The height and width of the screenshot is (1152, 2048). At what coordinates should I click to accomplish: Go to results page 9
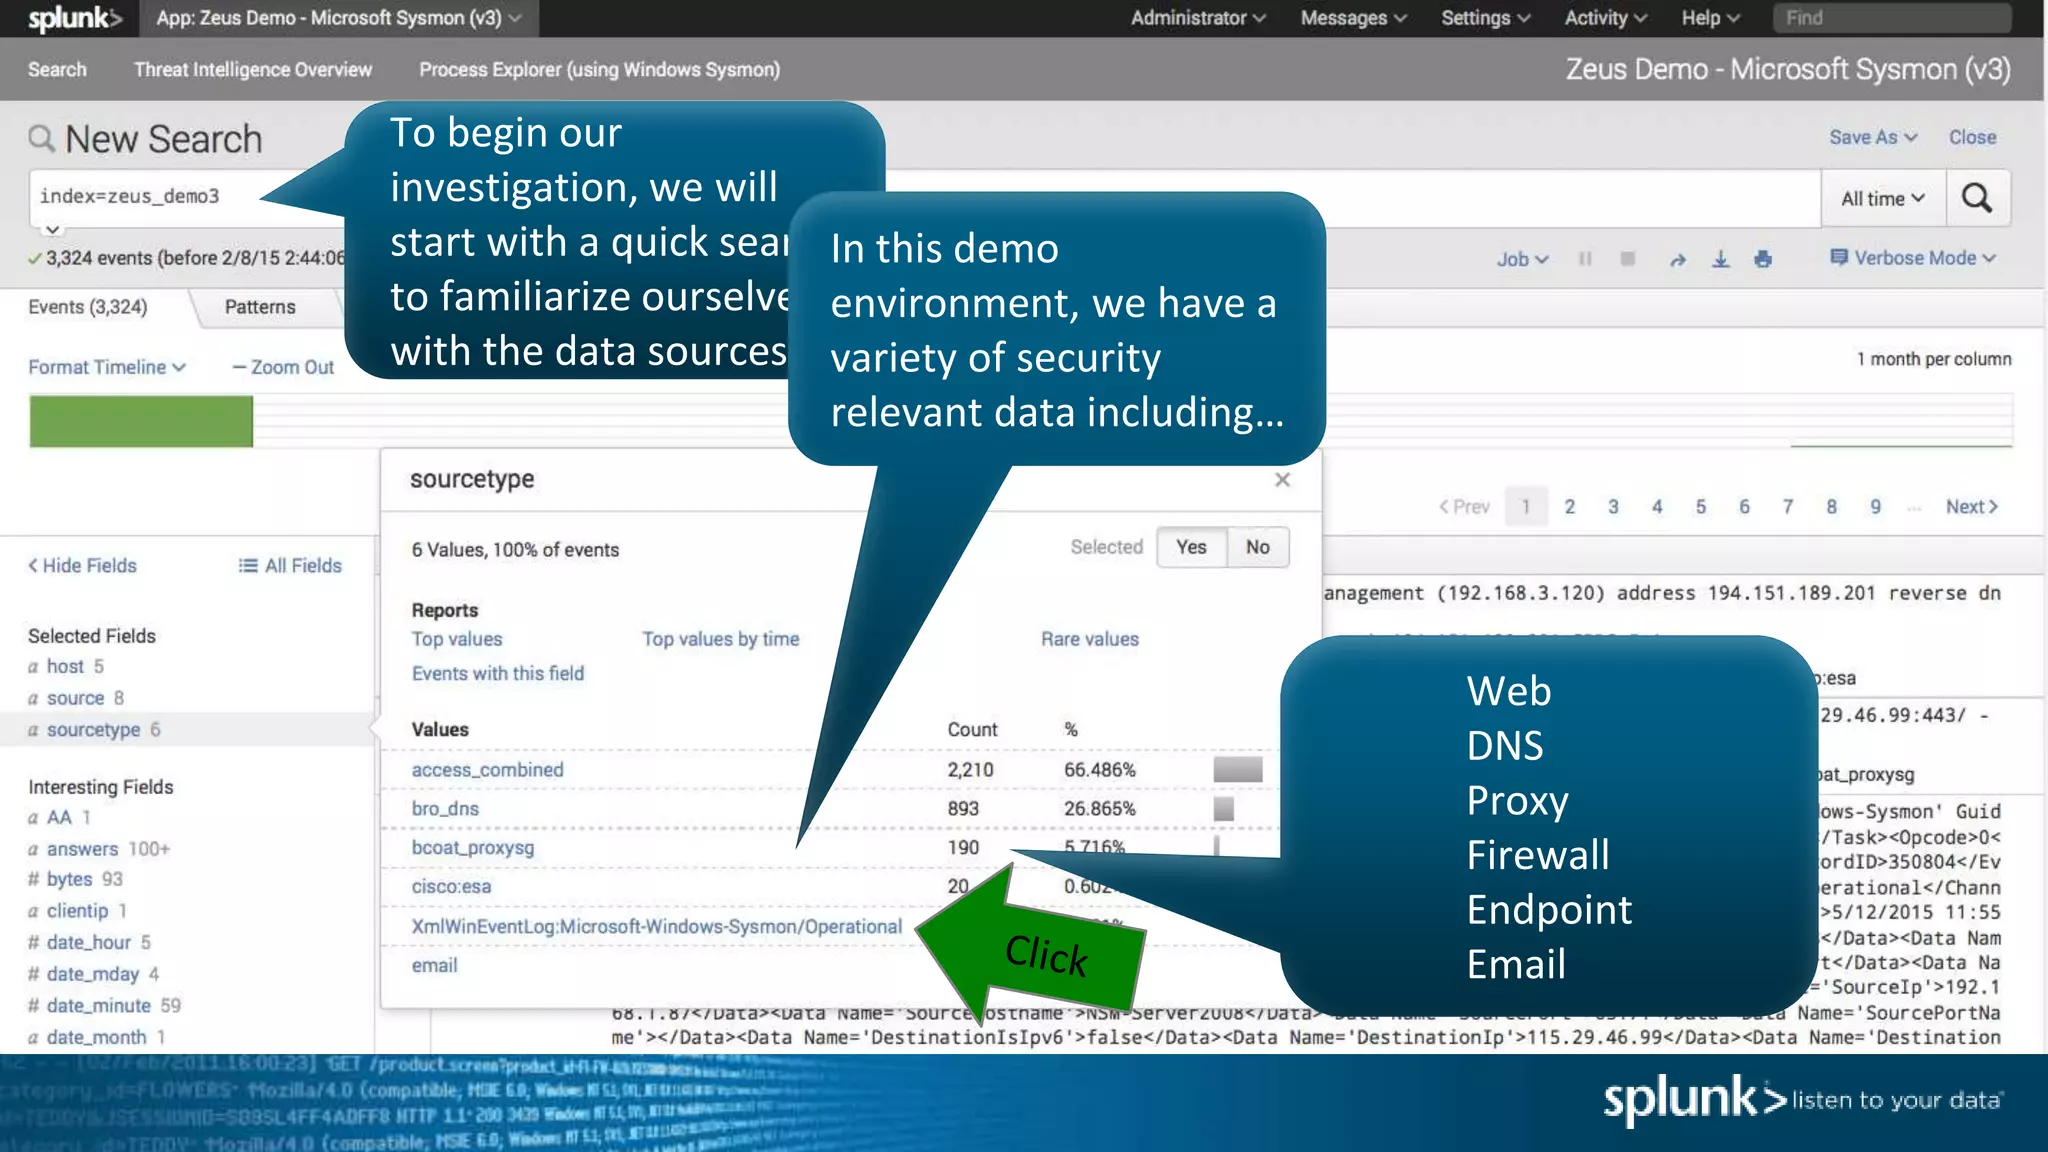click(x=1876, y=507)
